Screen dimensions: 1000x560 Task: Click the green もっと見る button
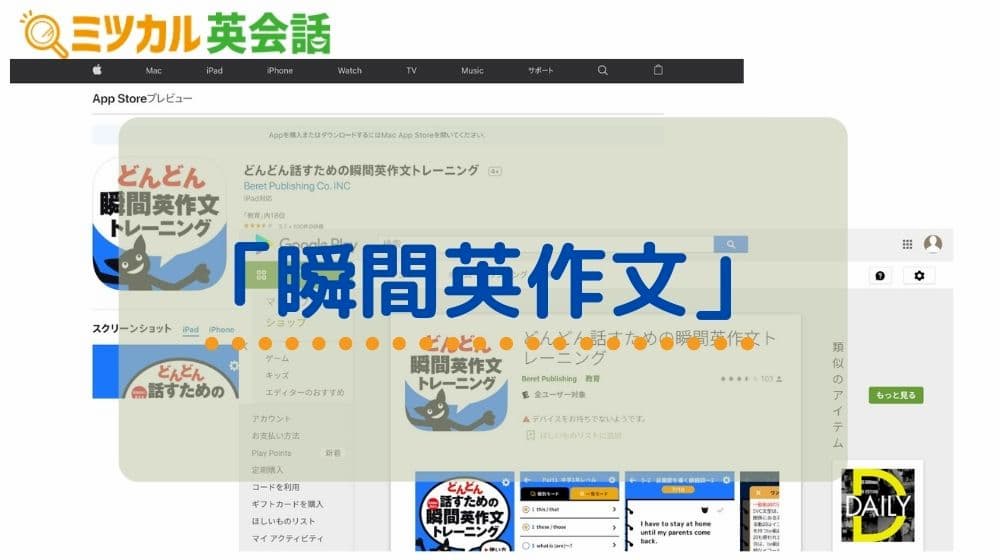click(895, 395)
